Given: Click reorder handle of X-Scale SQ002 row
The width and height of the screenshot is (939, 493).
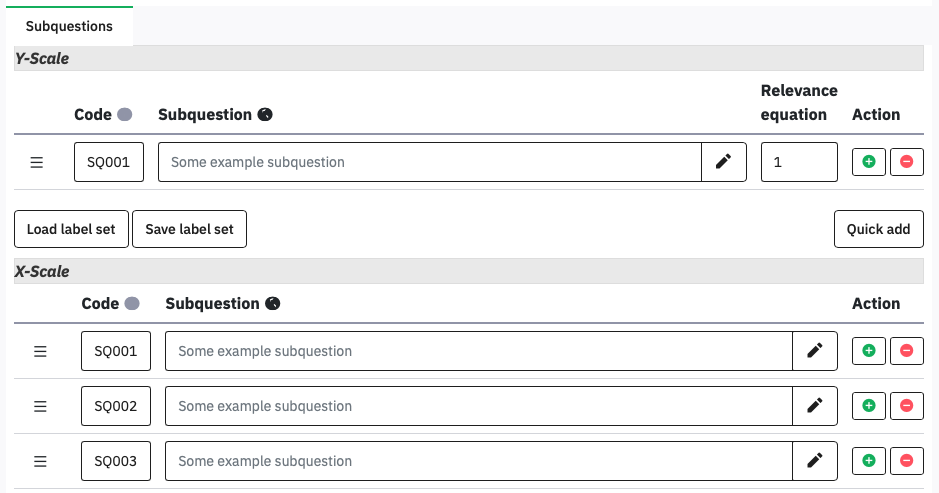Looking at the screenshot, I should coord(41,406).
